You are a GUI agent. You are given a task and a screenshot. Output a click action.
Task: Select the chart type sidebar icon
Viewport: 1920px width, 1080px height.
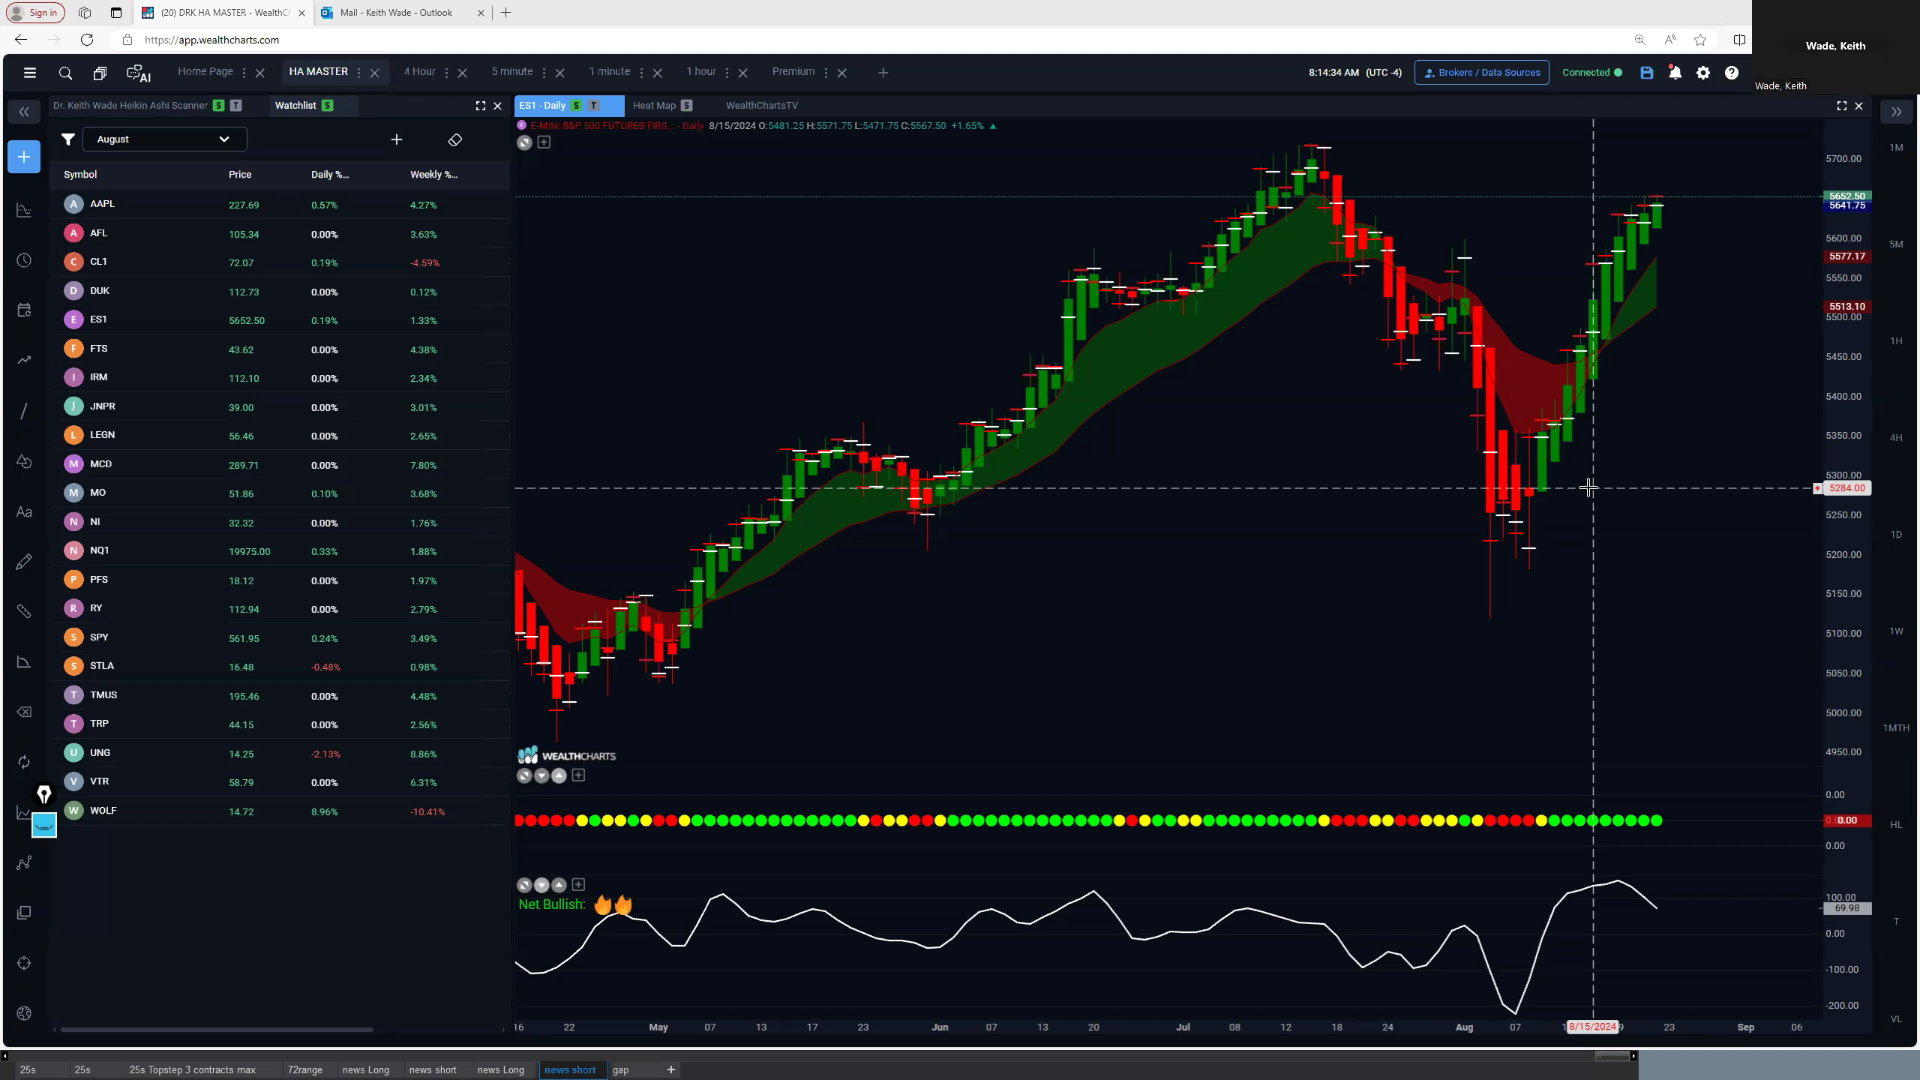point(24,210)
